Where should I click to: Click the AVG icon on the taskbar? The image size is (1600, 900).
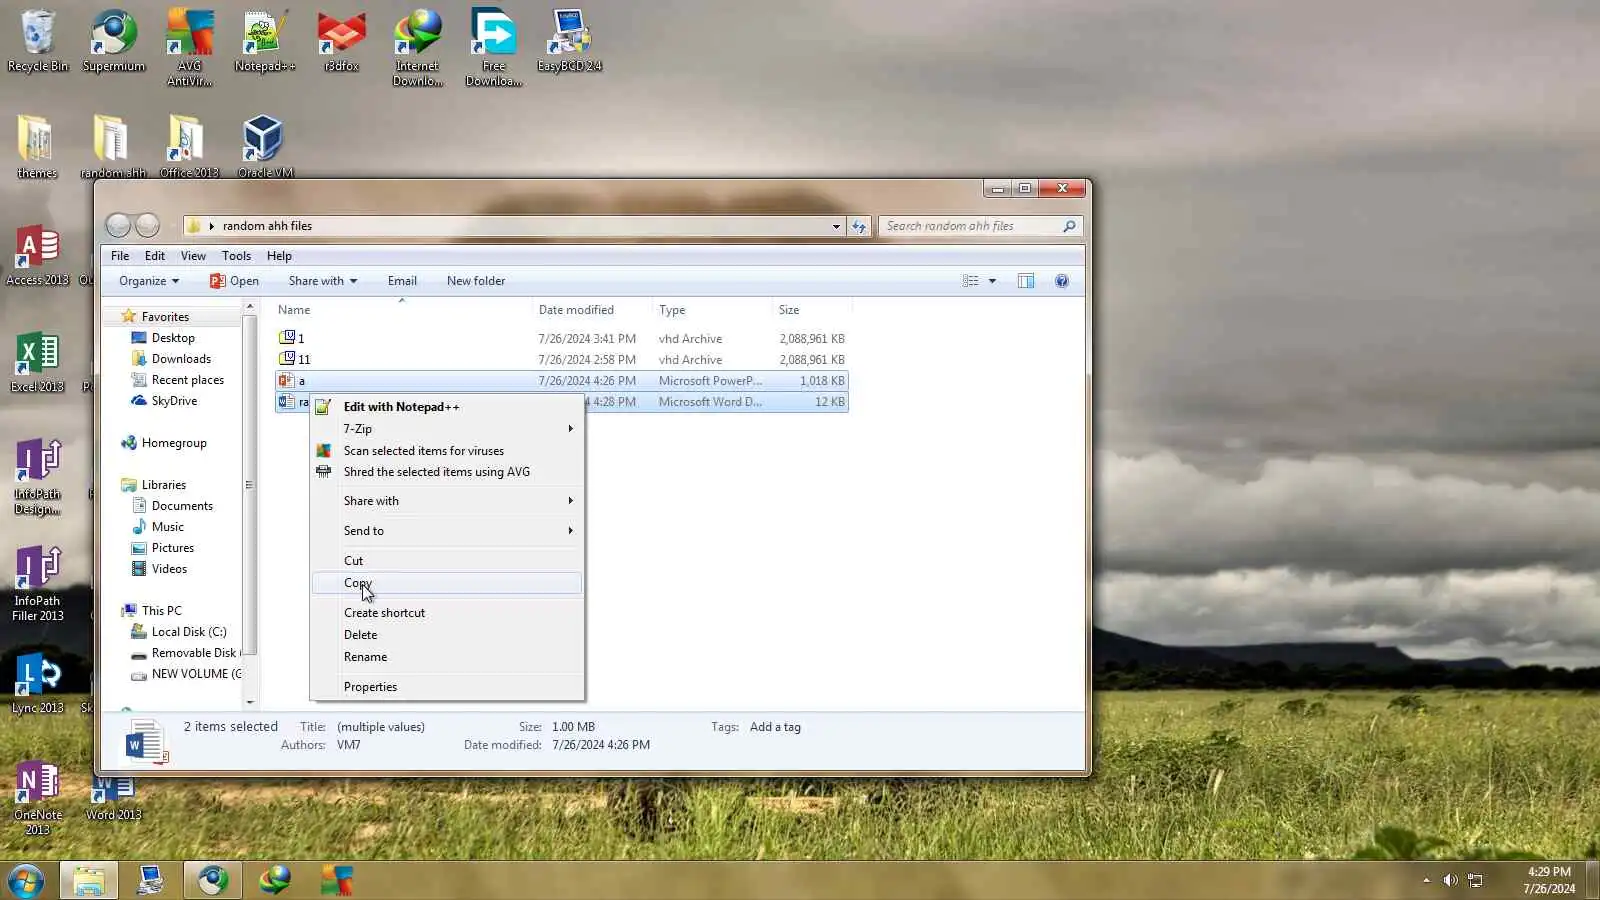337,880
